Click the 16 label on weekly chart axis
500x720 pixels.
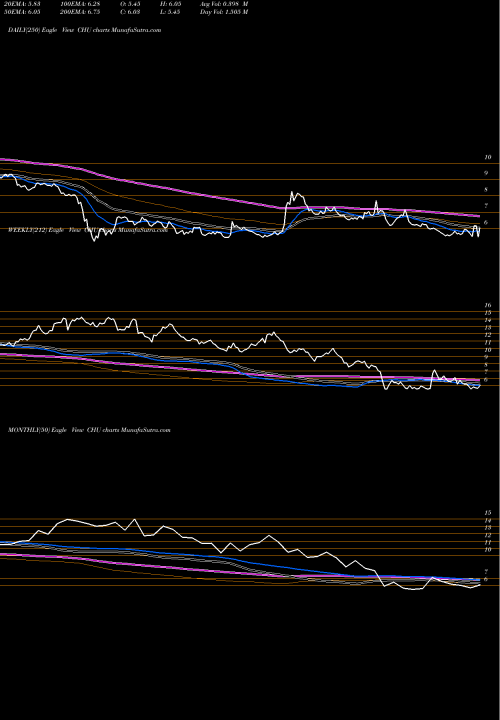pos(488,305)
